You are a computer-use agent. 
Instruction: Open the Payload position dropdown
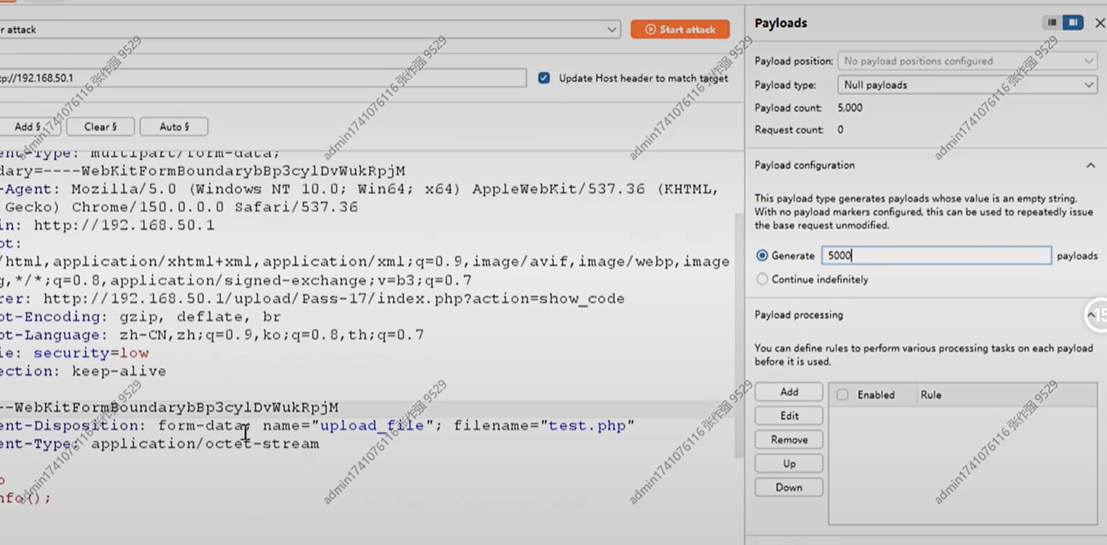coord(967,61)
